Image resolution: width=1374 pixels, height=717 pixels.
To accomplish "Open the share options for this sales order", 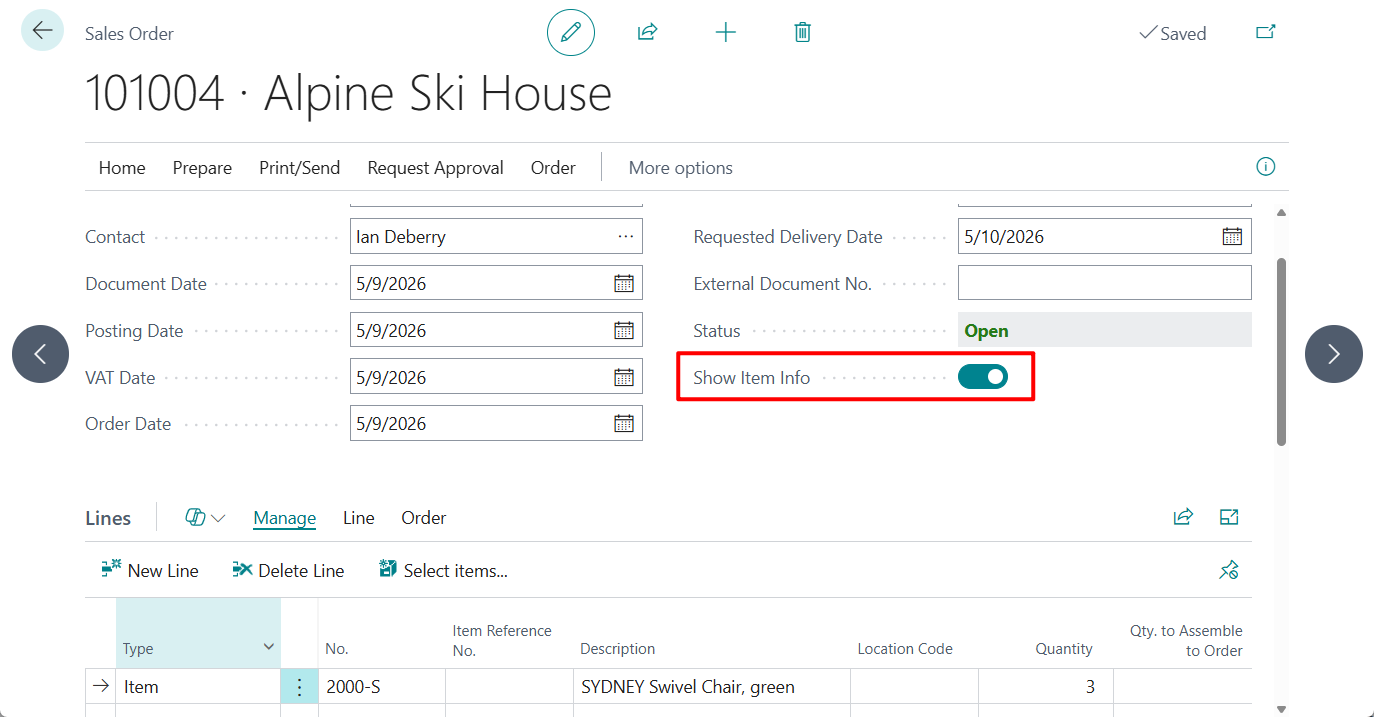I will [x=647, y=32].
